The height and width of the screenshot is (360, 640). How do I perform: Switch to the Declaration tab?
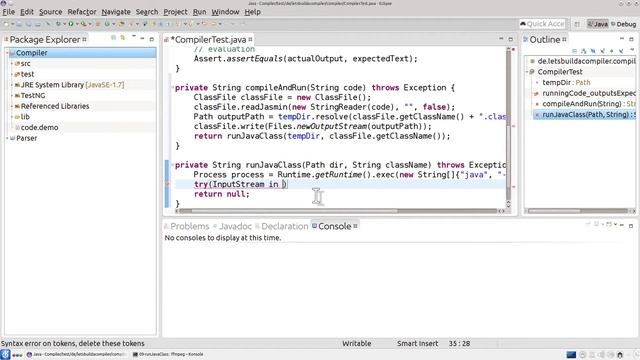282,226
